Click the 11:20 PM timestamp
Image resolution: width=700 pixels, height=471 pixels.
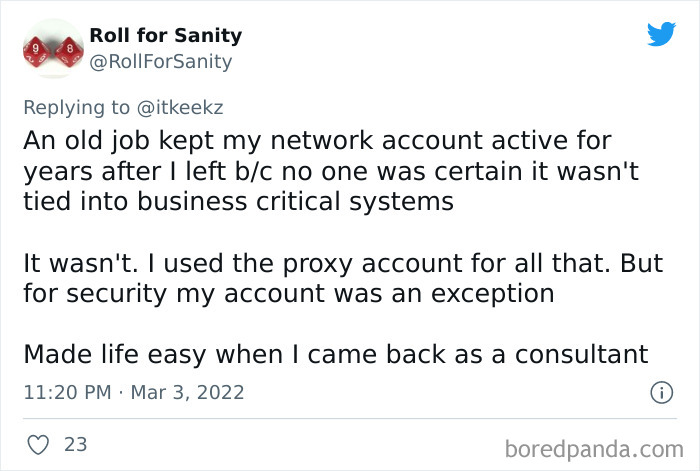(66, 392)
